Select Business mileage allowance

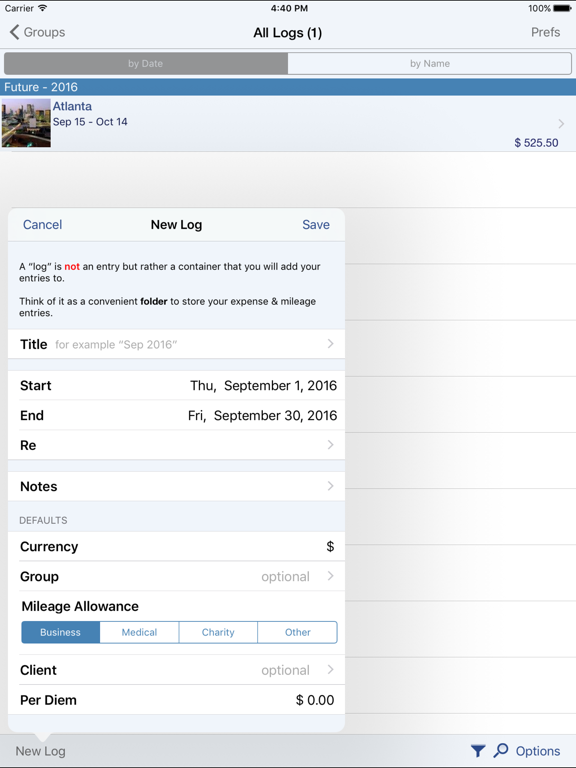coord(61,632)
